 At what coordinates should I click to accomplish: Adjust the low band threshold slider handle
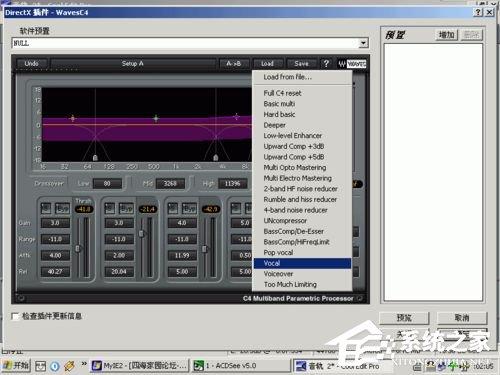(x=78, y=248)
